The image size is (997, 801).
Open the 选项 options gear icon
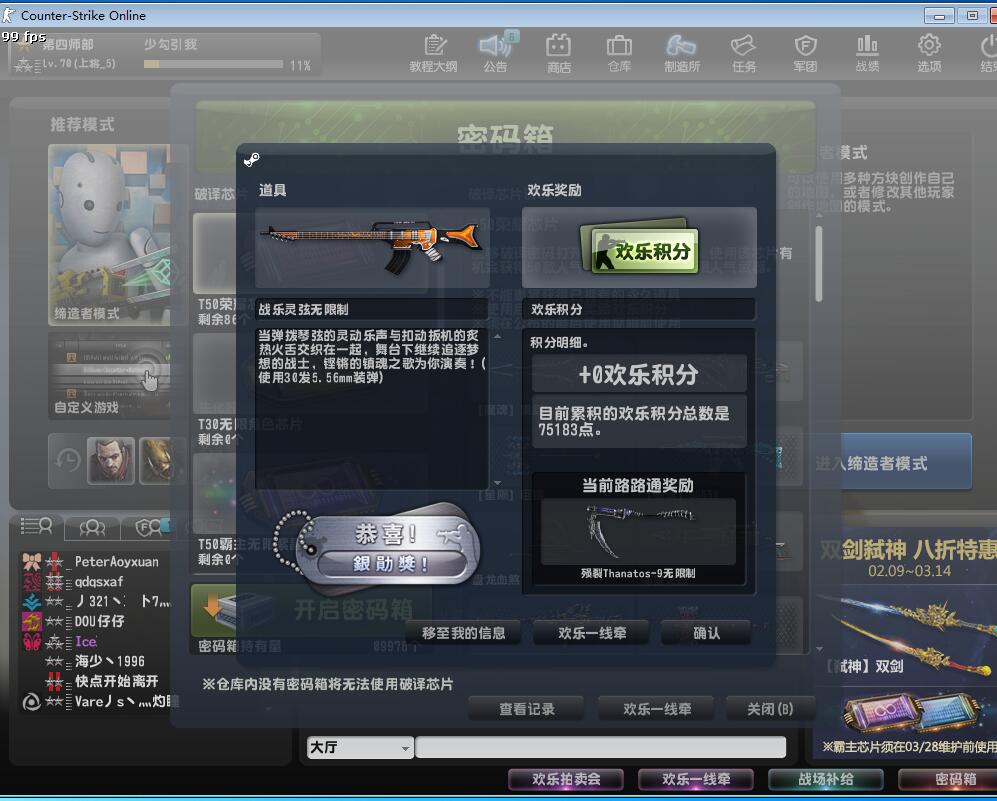tap(929, 53)
